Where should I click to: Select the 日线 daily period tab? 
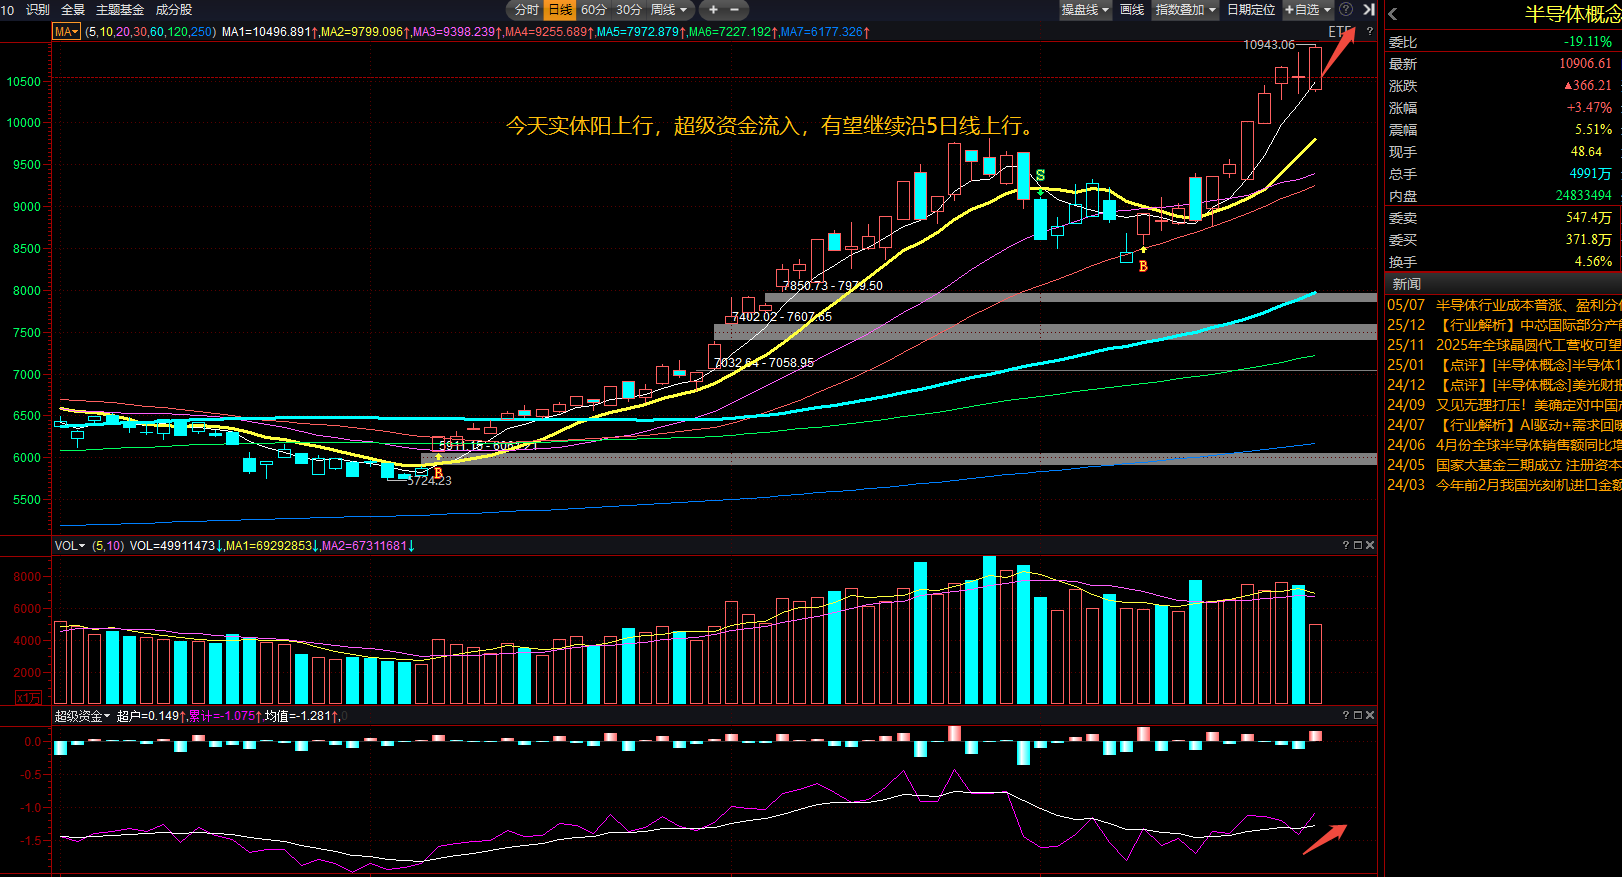coord(560,9)
